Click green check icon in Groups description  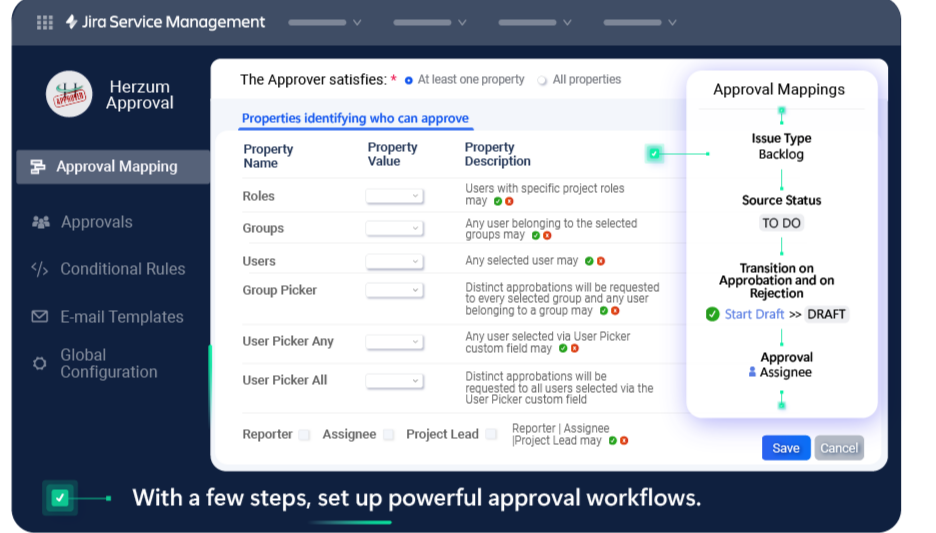pyautogui.click(x=535, y=235)
